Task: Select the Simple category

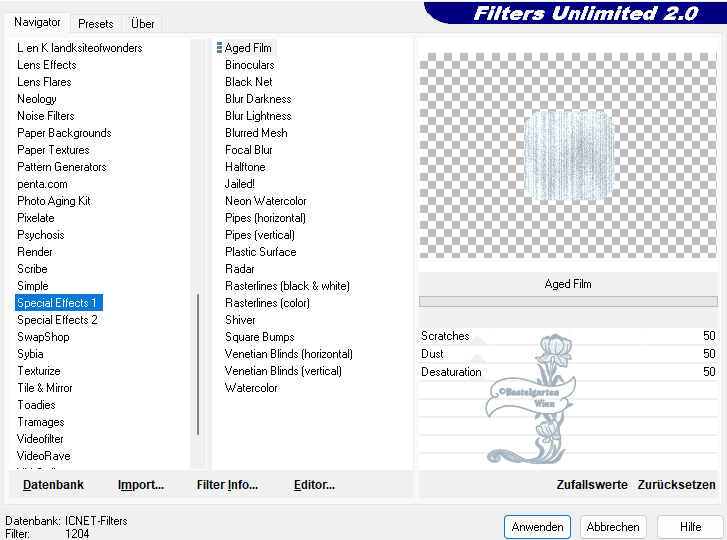Action: pos(32,286)
